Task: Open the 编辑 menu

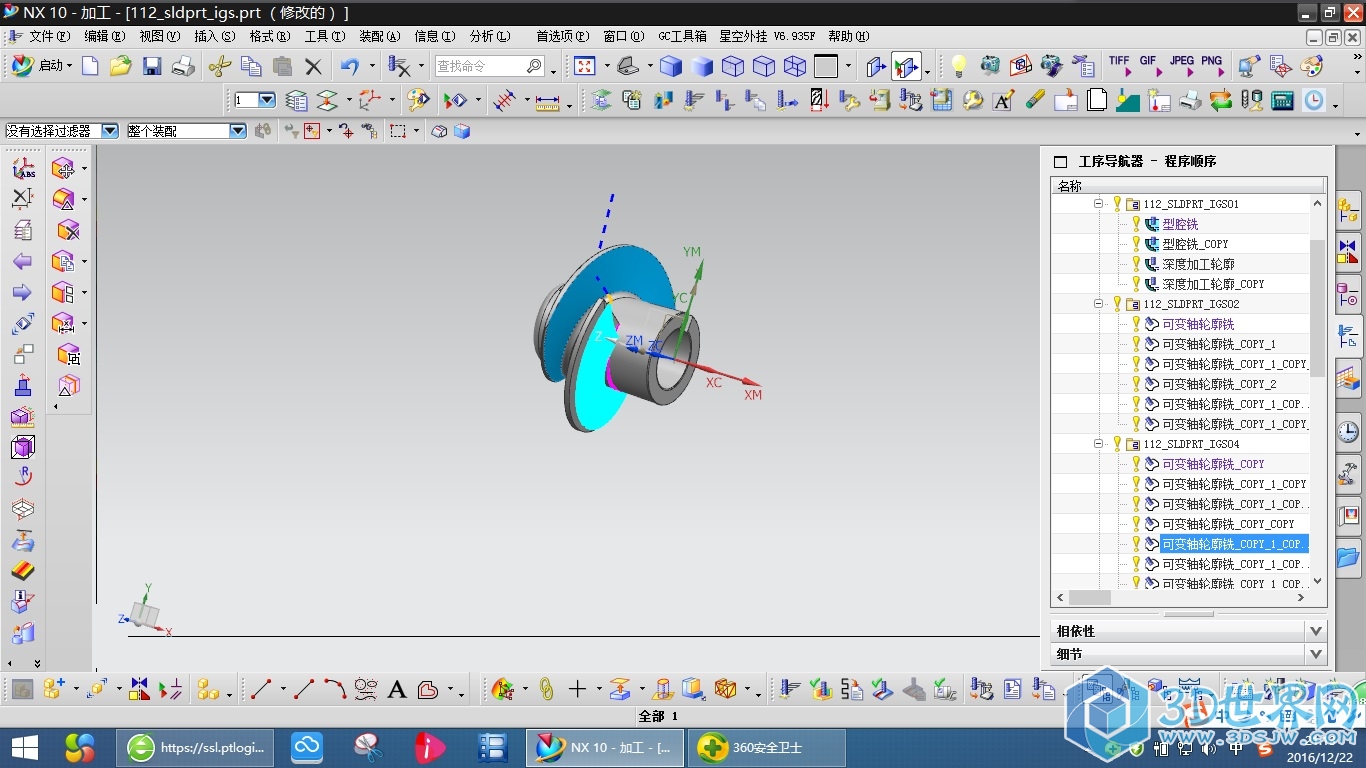Action: click(105, 36)
